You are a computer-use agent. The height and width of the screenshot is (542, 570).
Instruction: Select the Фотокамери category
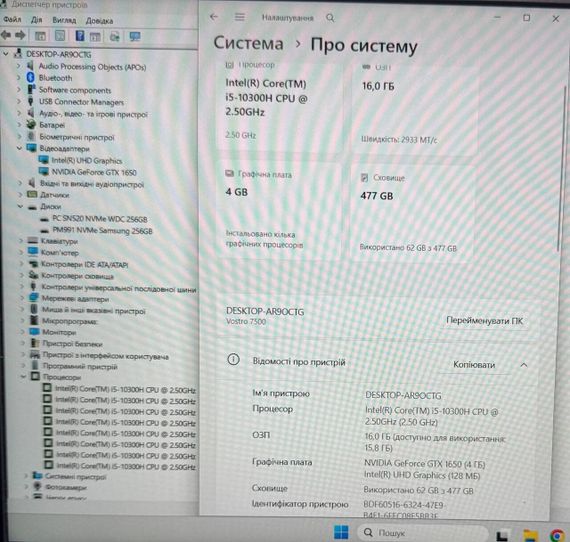[65, 487]
